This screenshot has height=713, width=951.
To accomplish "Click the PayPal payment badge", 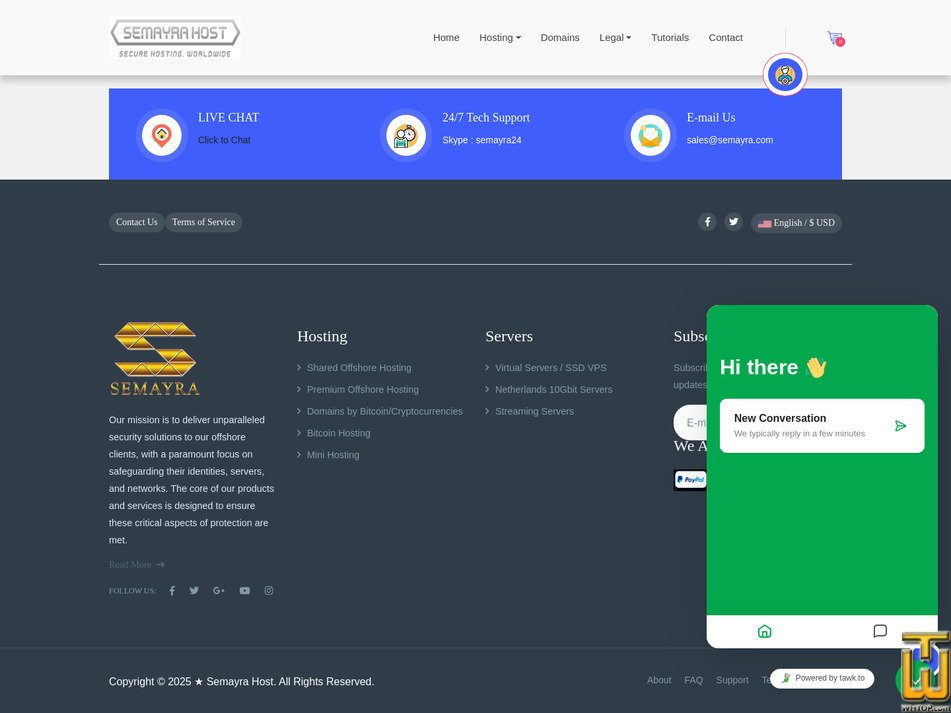I will click(x=690, y=480).
